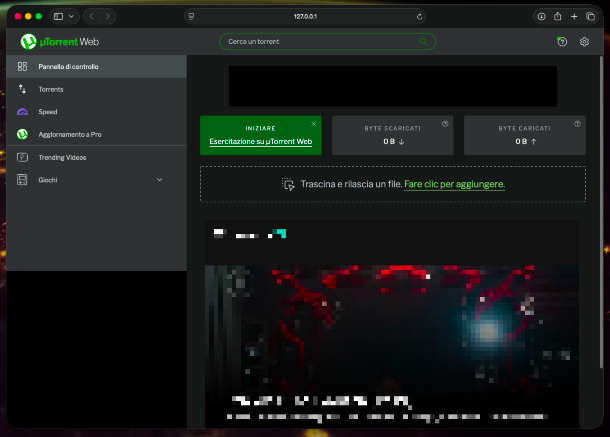This screenshot has width=610, height=437.
Task: Click the Trending Videos play icon
Action: pyautogui.click(x=22, y=157)
